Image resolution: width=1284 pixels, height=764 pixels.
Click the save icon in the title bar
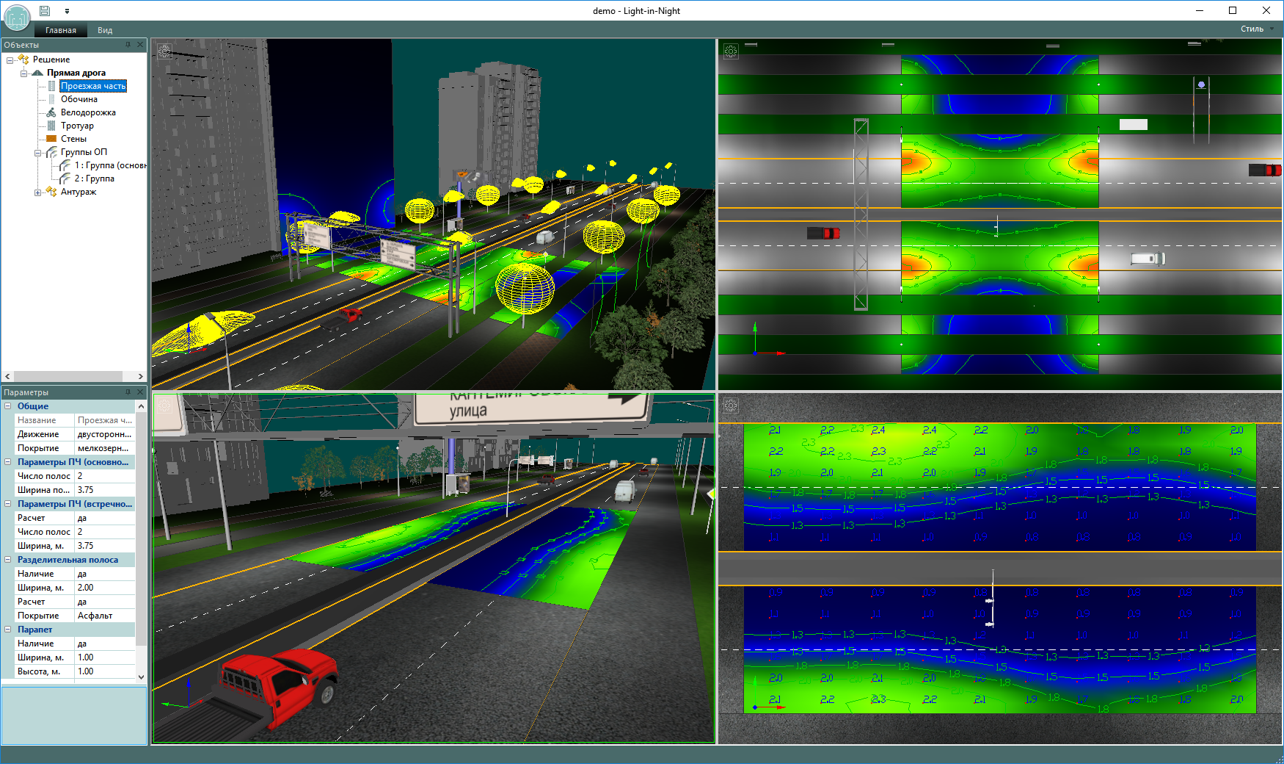point(45,10)
